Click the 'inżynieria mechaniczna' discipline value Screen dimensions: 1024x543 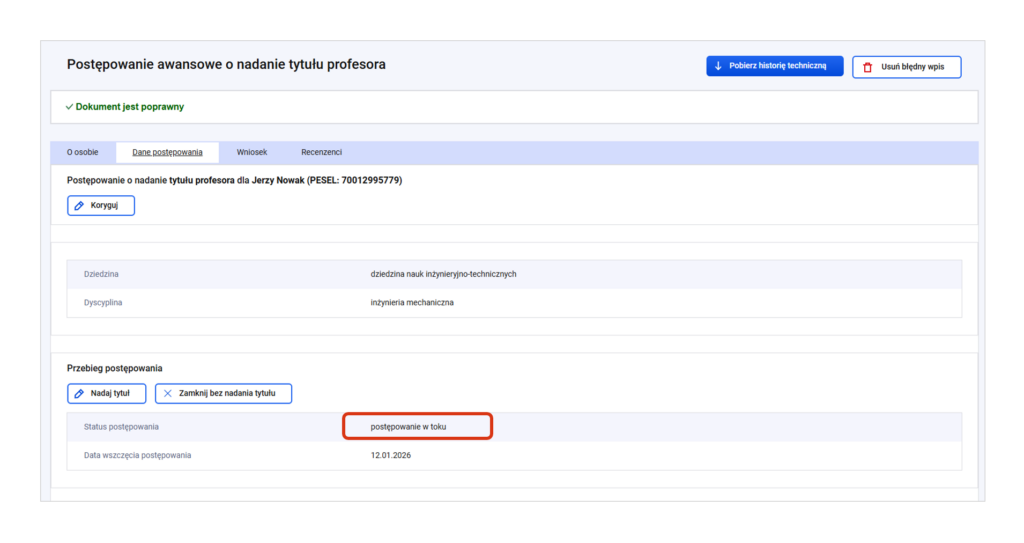[411, 302]
